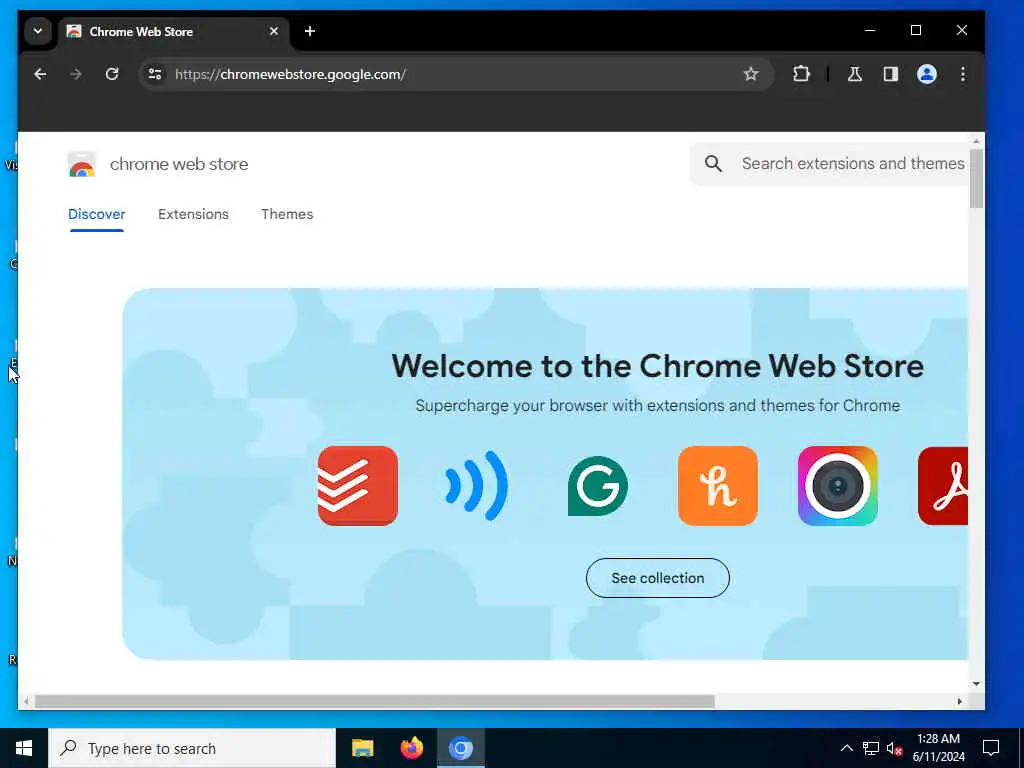
Task: Click the vertical scrollbar thumb
Action: click(x=976, y=178)
